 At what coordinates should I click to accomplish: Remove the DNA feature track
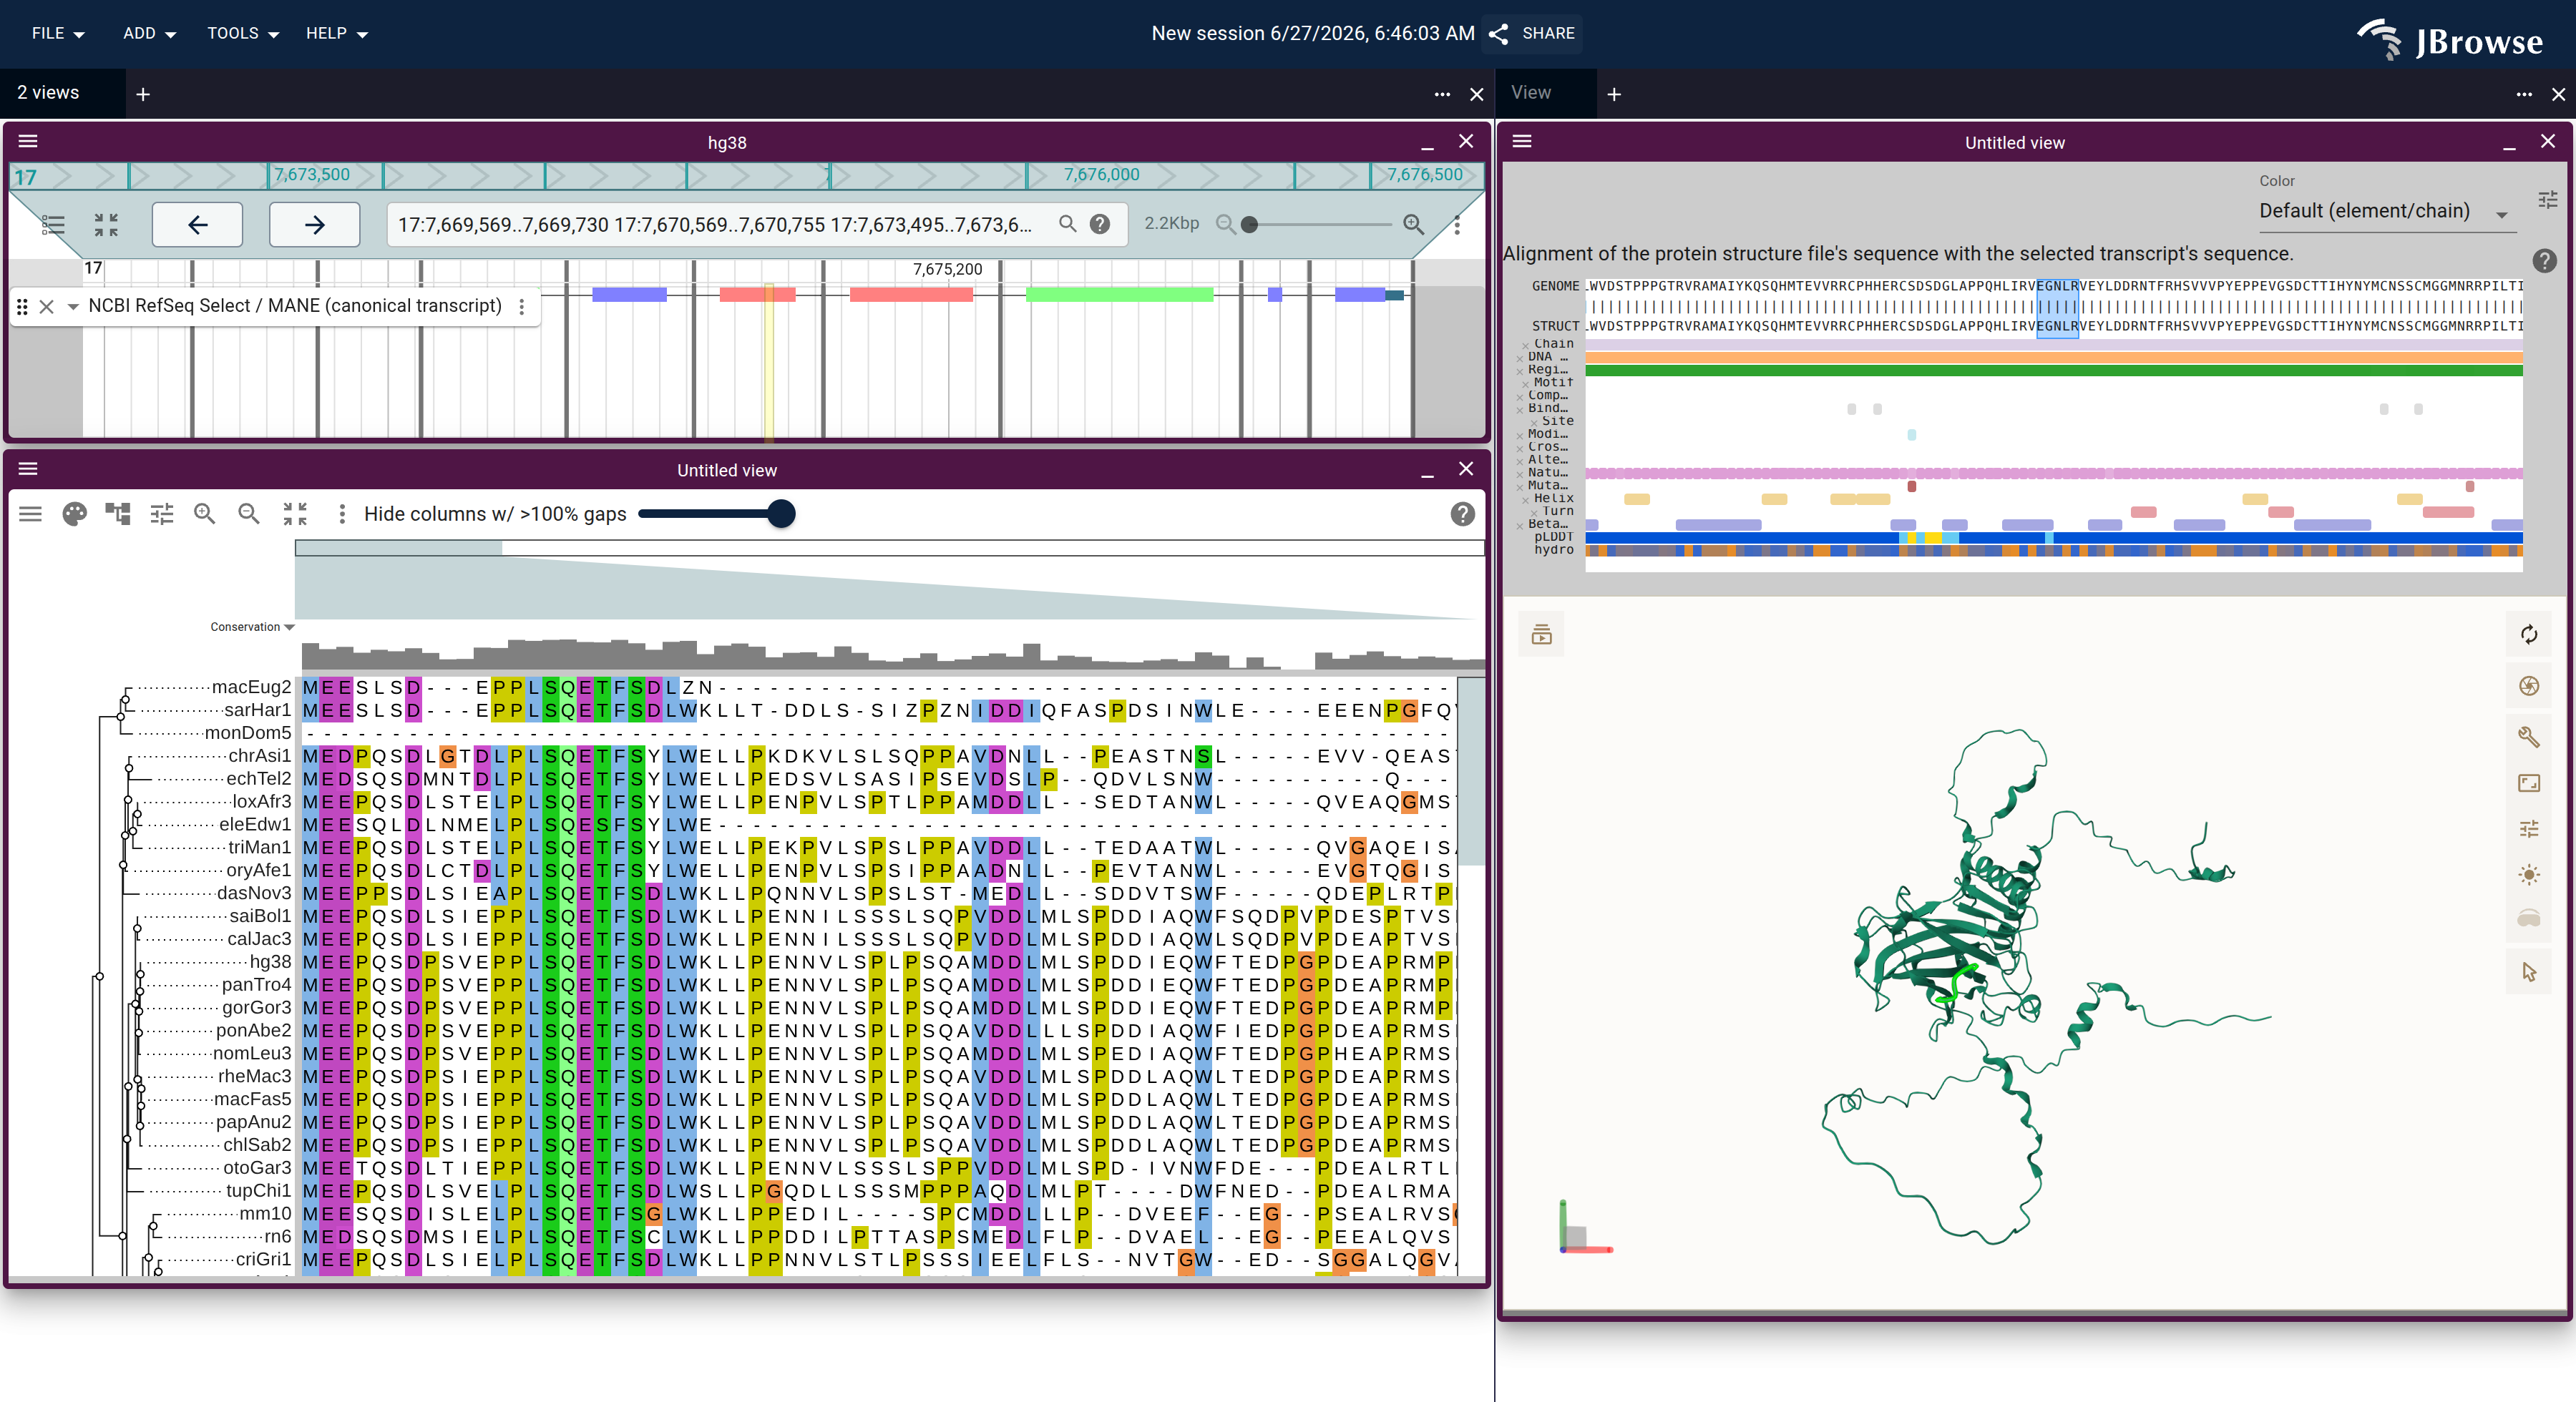point(1520,358)
